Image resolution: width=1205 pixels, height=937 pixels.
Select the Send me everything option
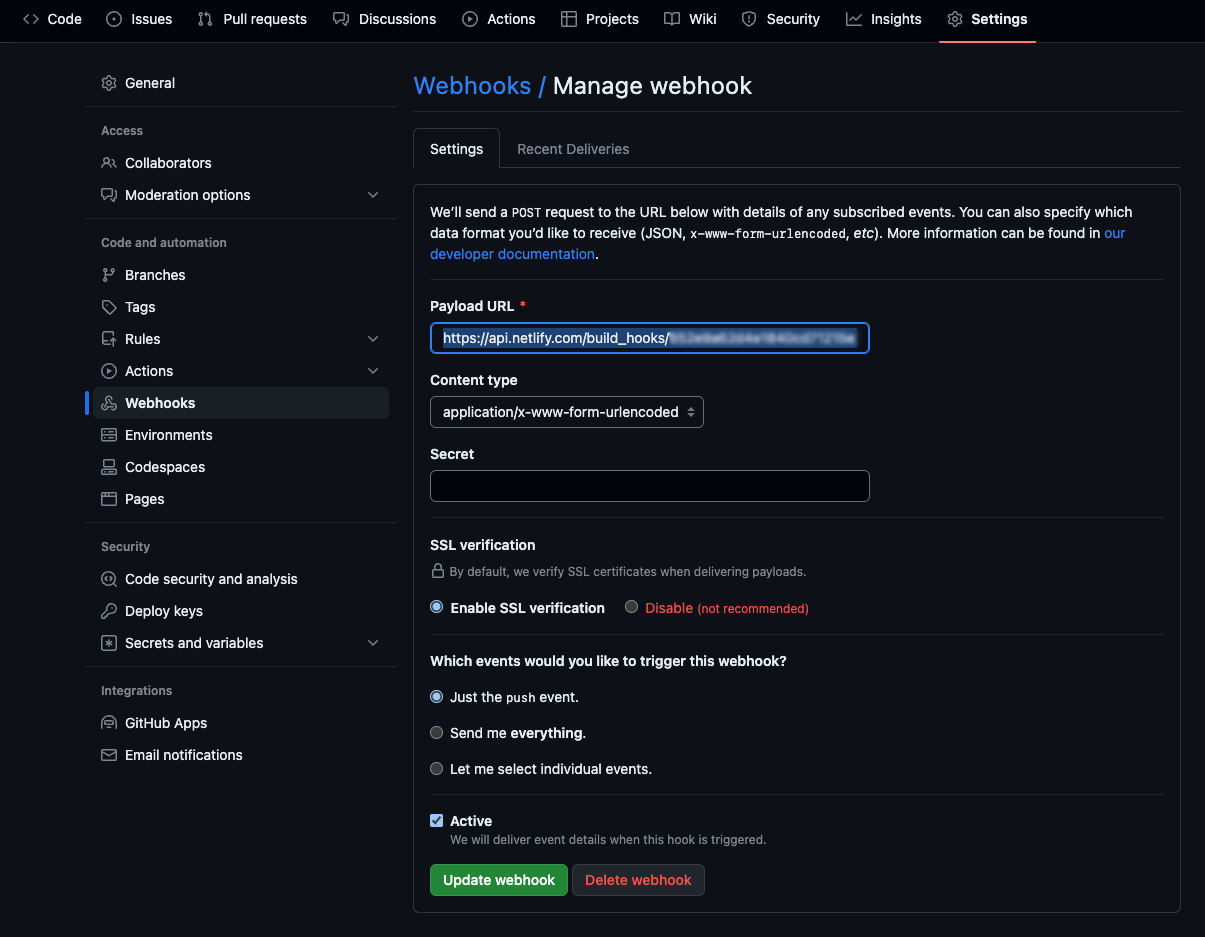click(436, 732)
